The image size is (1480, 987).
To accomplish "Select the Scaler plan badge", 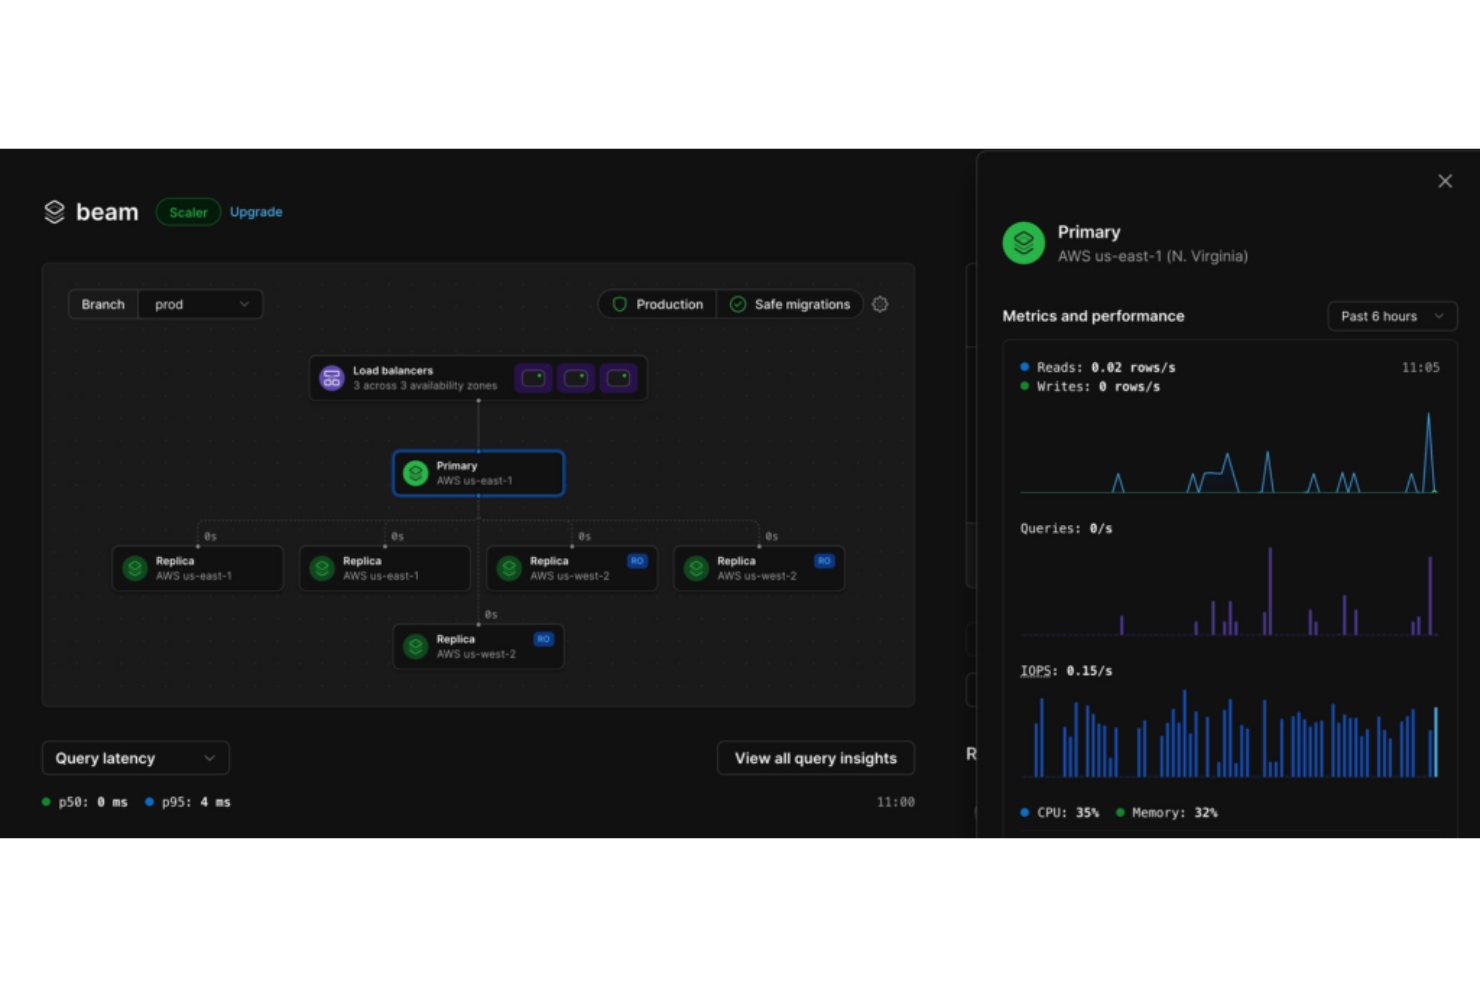I will (188, 211).
